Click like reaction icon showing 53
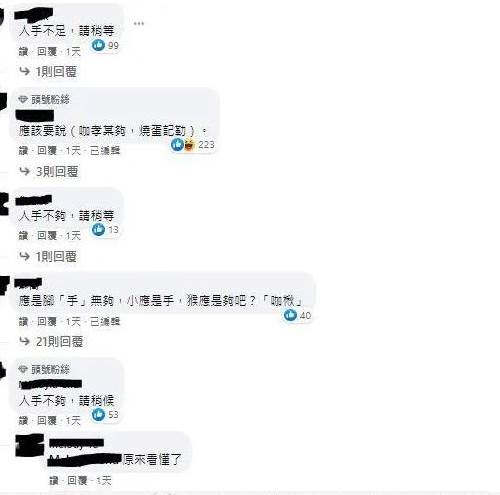Viewport: 500px width, 495px height. pos(98,414)
